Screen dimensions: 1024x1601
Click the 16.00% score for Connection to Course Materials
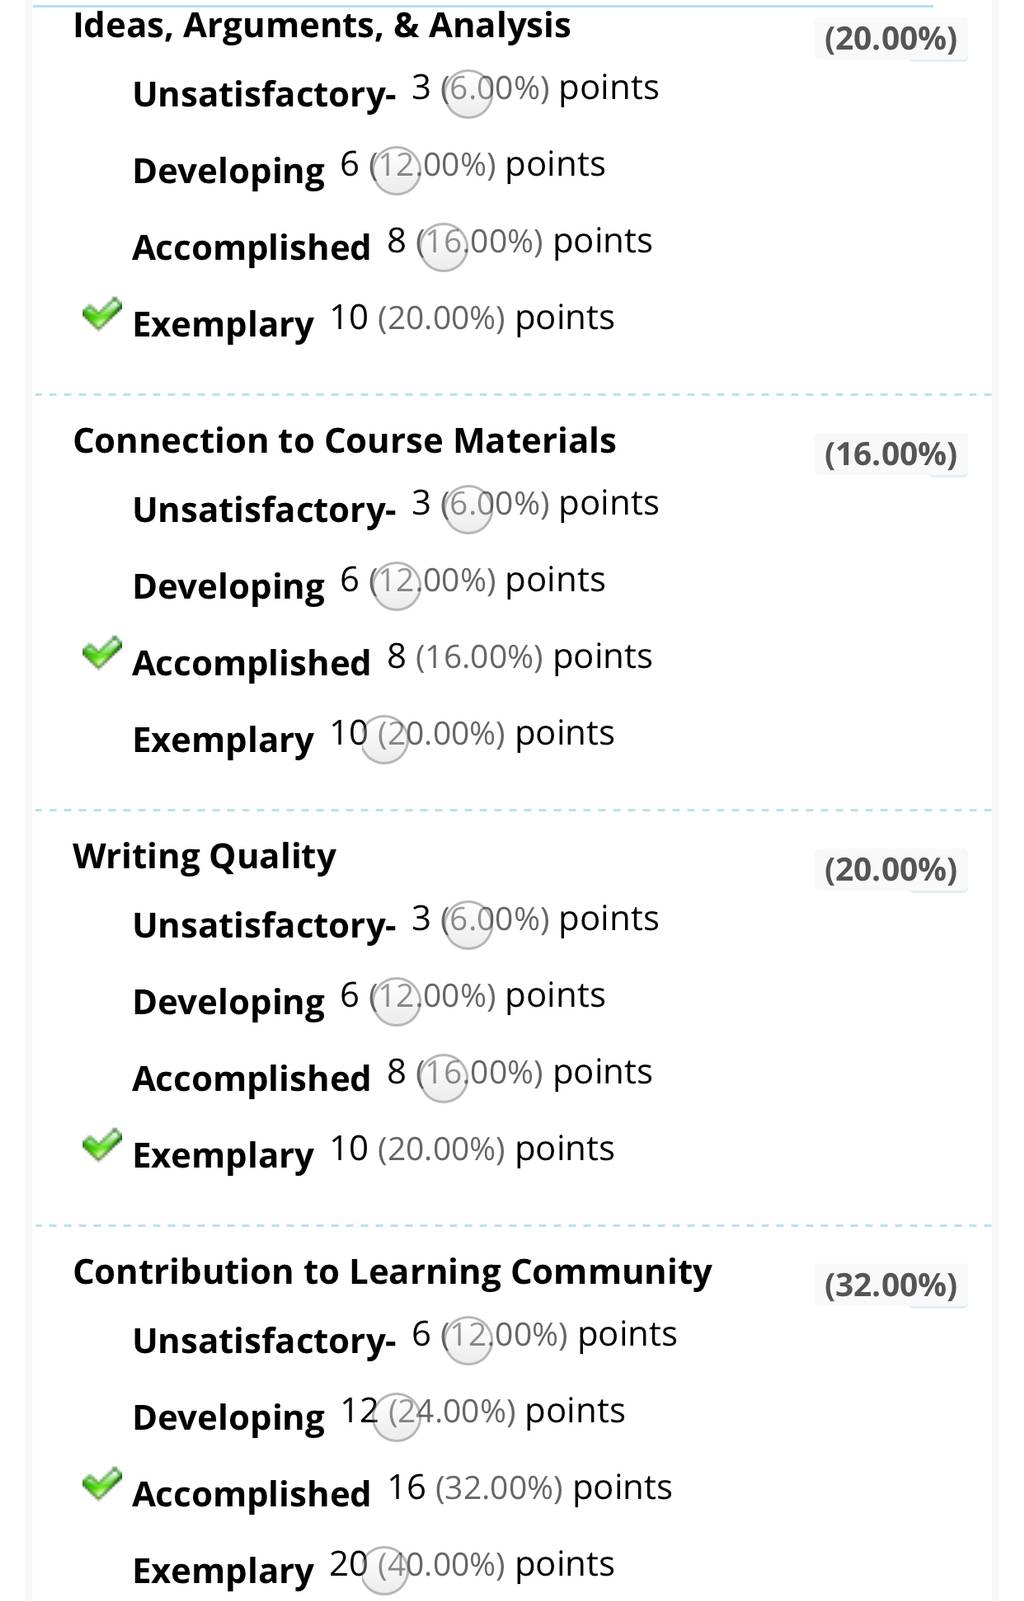point(891,454)
